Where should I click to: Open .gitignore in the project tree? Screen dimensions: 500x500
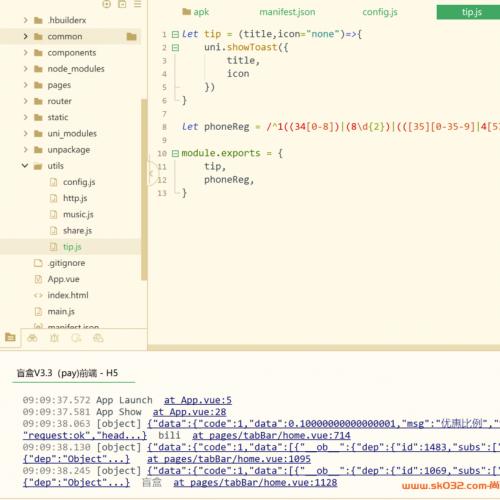tap(66, 263)
